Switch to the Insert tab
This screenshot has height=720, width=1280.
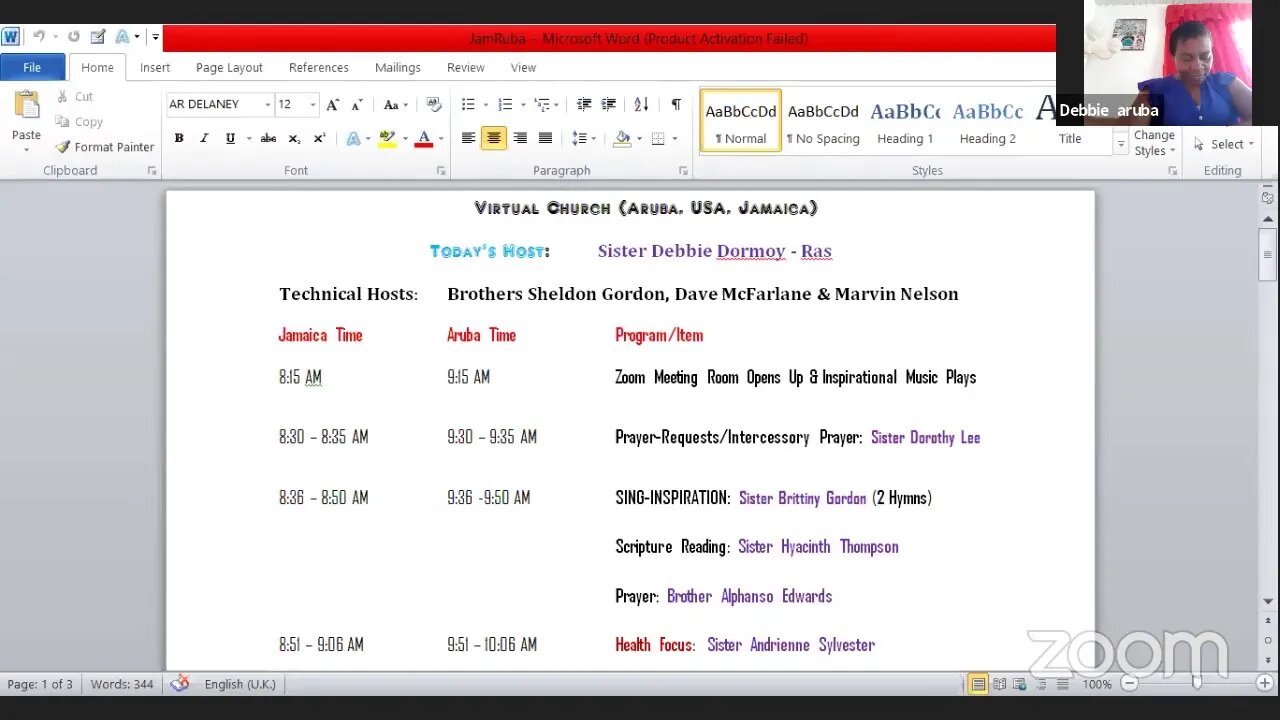tap(155, 67)
